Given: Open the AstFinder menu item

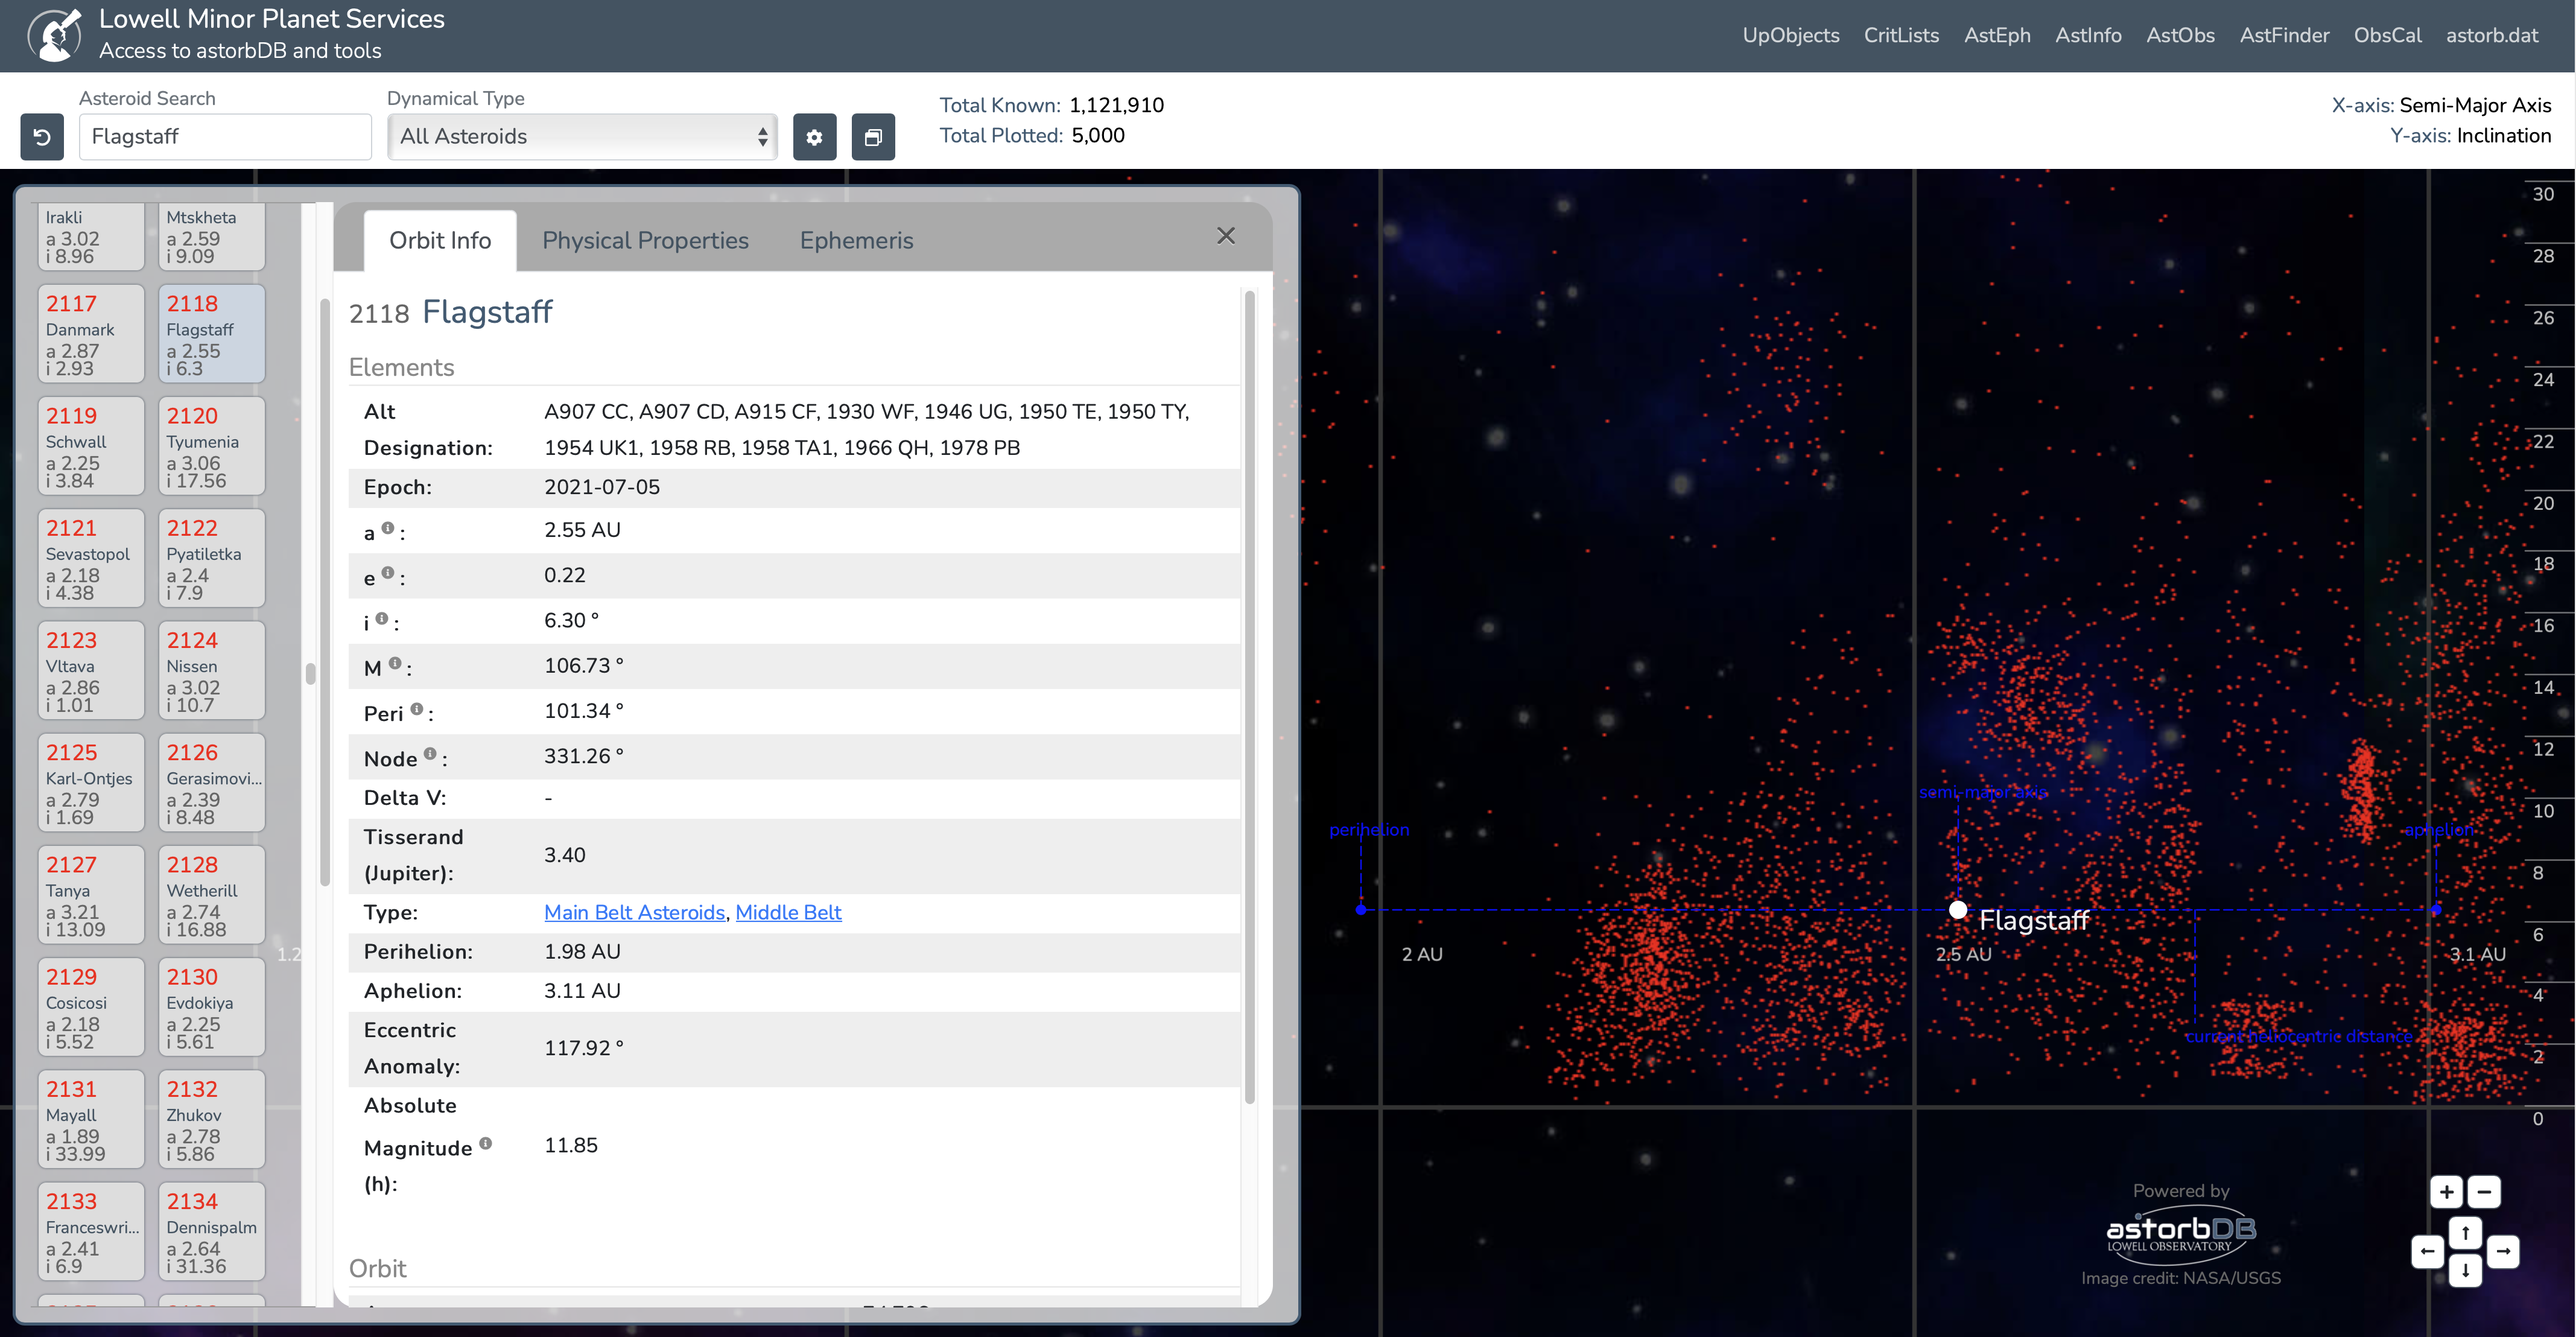Looking at the screenshot, I should pos(2284,35).
